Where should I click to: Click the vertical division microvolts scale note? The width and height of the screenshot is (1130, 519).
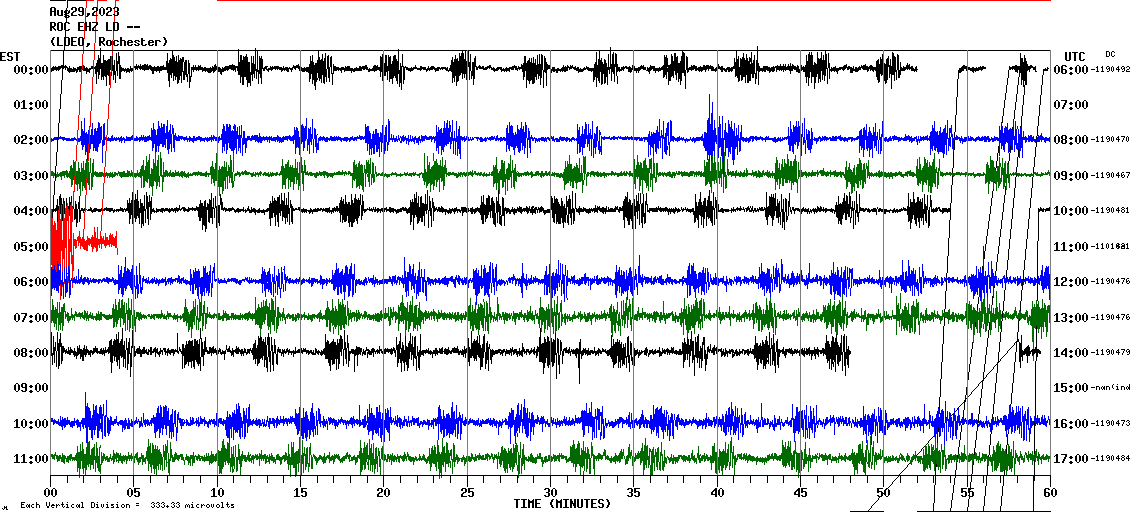point(127,505)
